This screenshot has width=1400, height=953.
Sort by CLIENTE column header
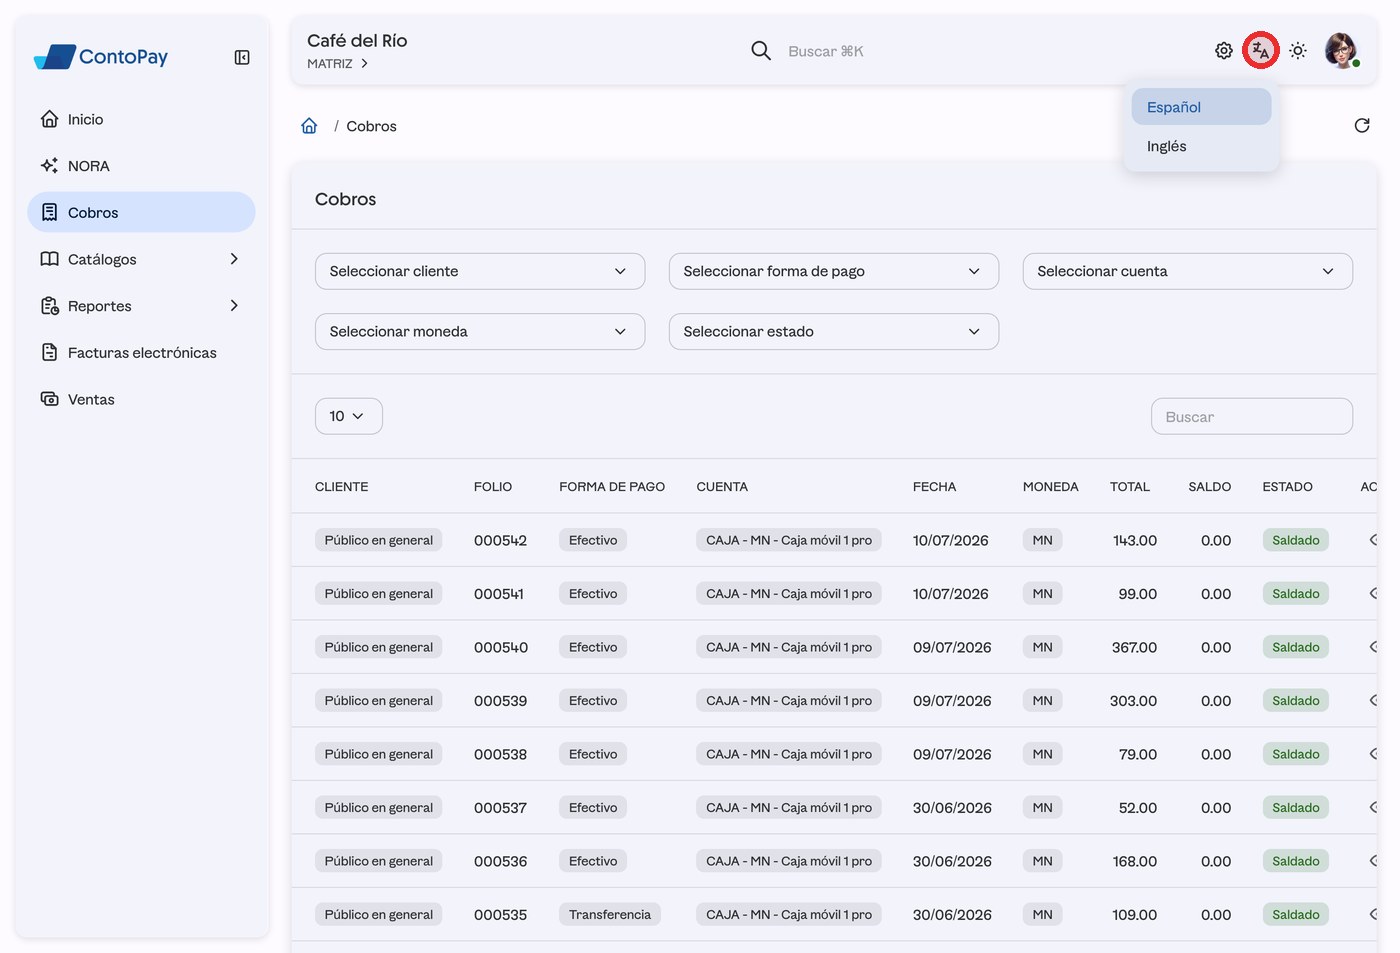pyautogui.click(x=342, y=487)
